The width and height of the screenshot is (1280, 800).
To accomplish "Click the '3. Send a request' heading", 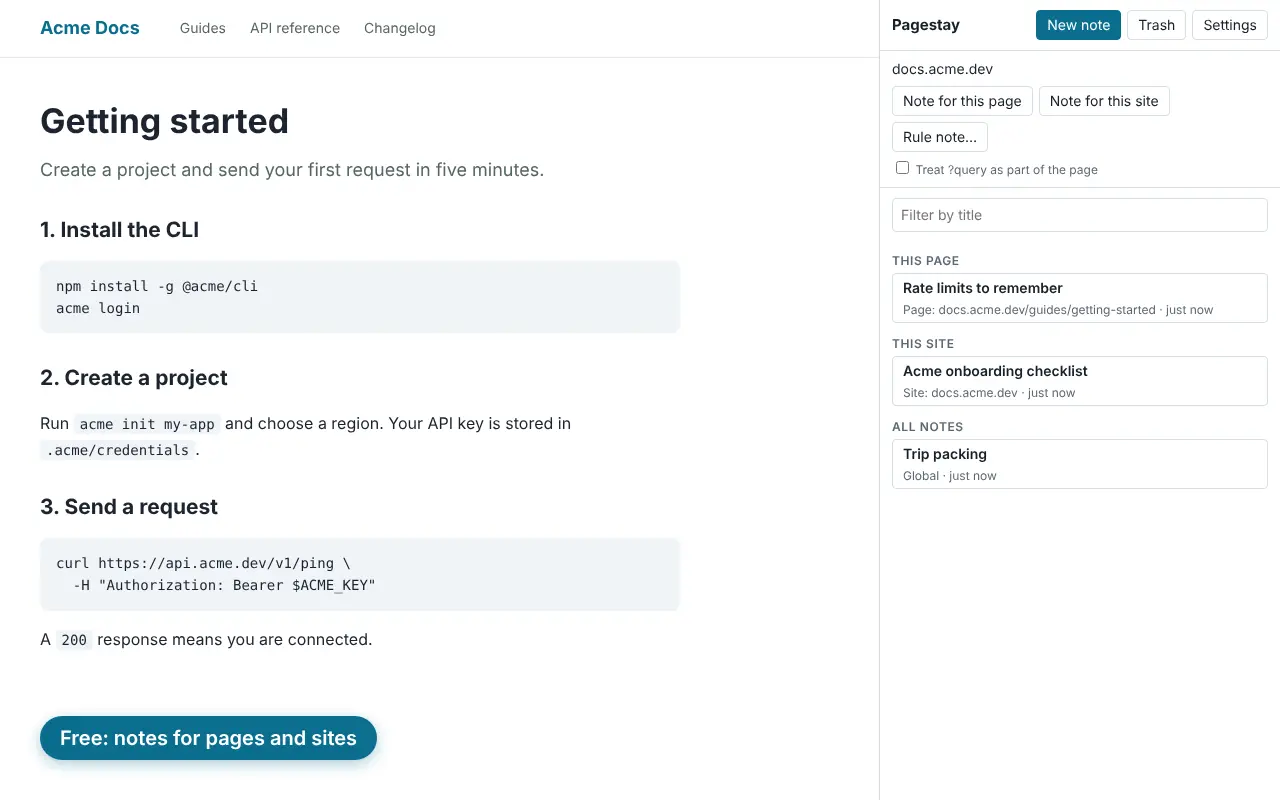I will pyautogui.click(x=129, y=507).
